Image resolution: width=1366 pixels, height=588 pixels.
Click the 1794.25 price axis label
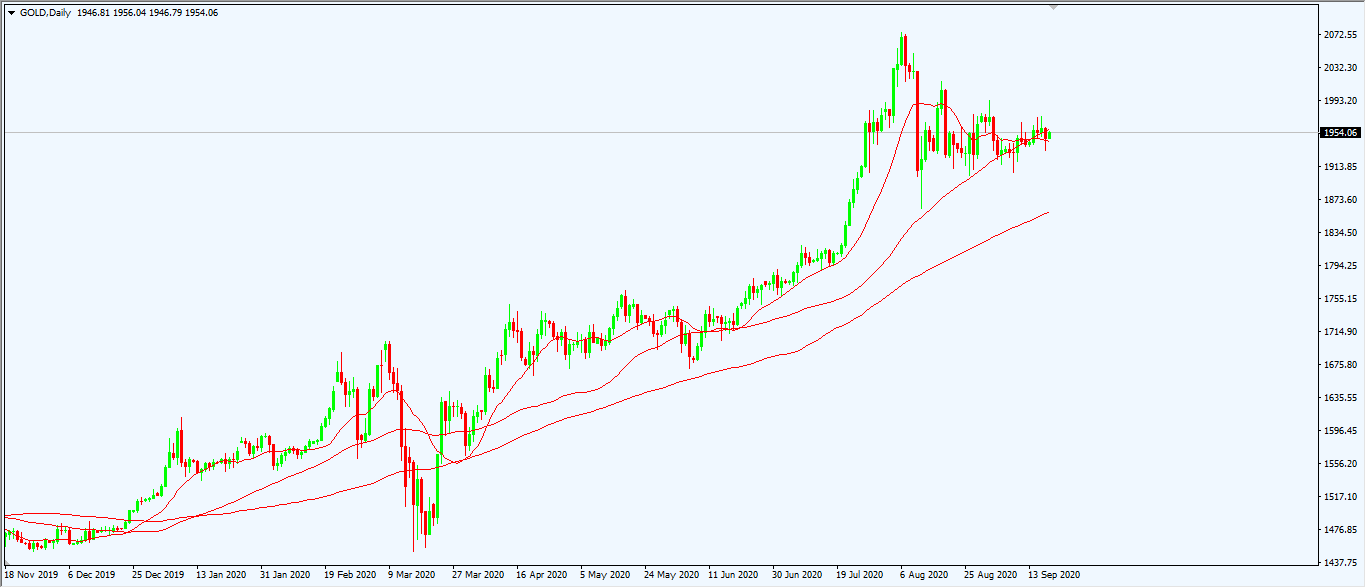coord(1340,266)
